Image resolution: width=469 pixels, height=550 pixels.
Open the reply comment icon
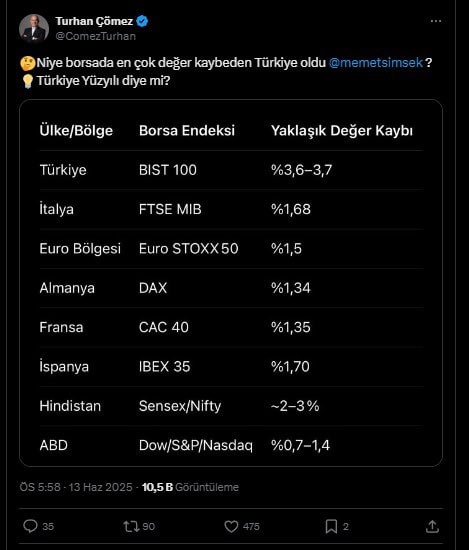tap(30, 526)
